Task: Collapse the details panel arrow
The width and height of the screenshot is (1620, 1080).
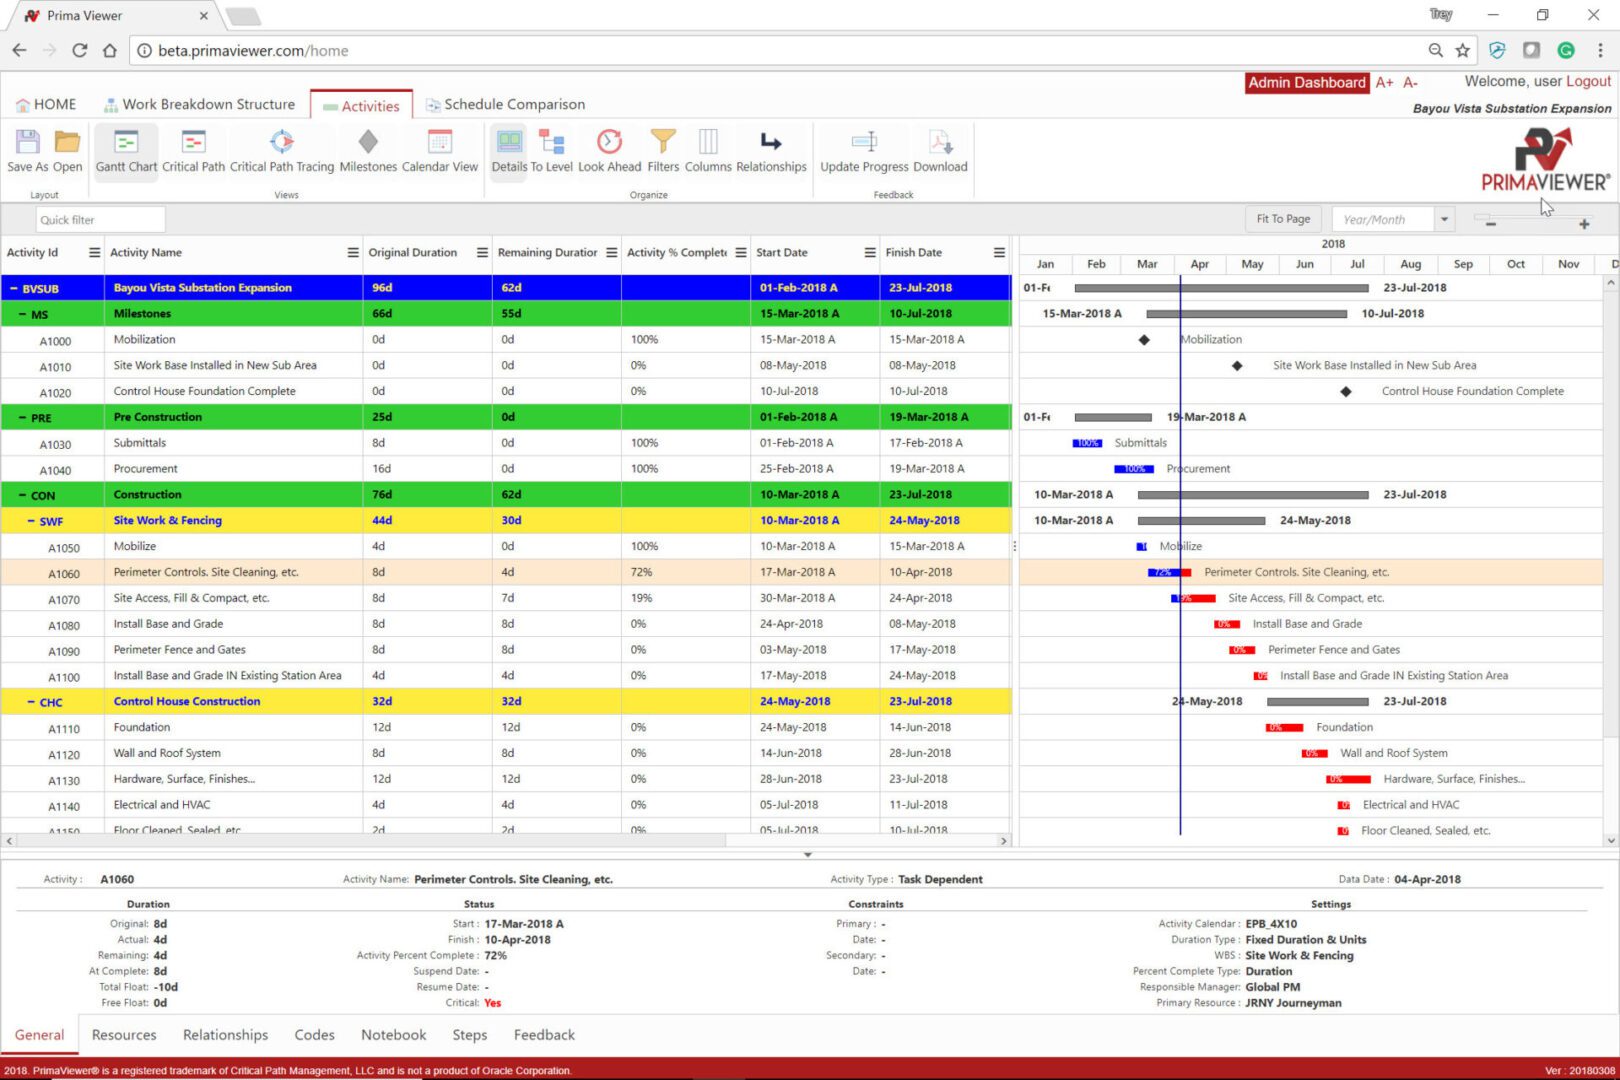Action: coord(808,855)
